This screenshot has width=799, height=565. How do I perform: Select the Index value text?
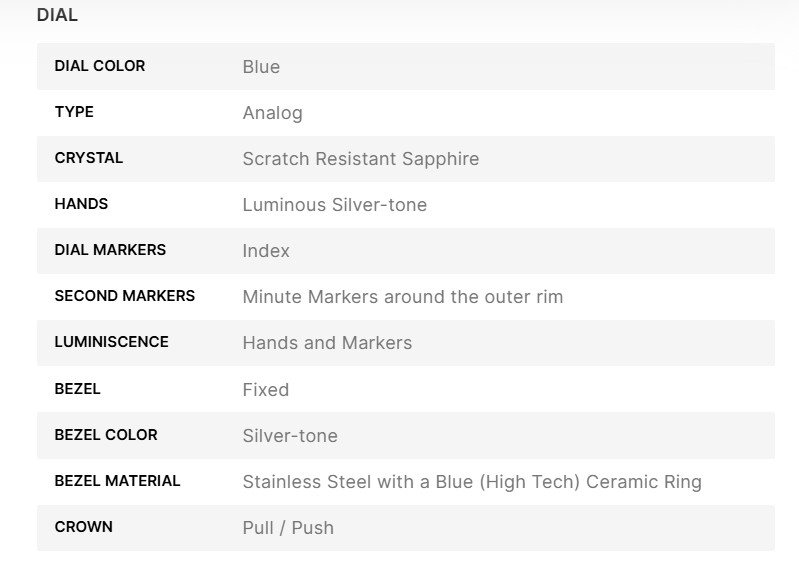[266, 251]
